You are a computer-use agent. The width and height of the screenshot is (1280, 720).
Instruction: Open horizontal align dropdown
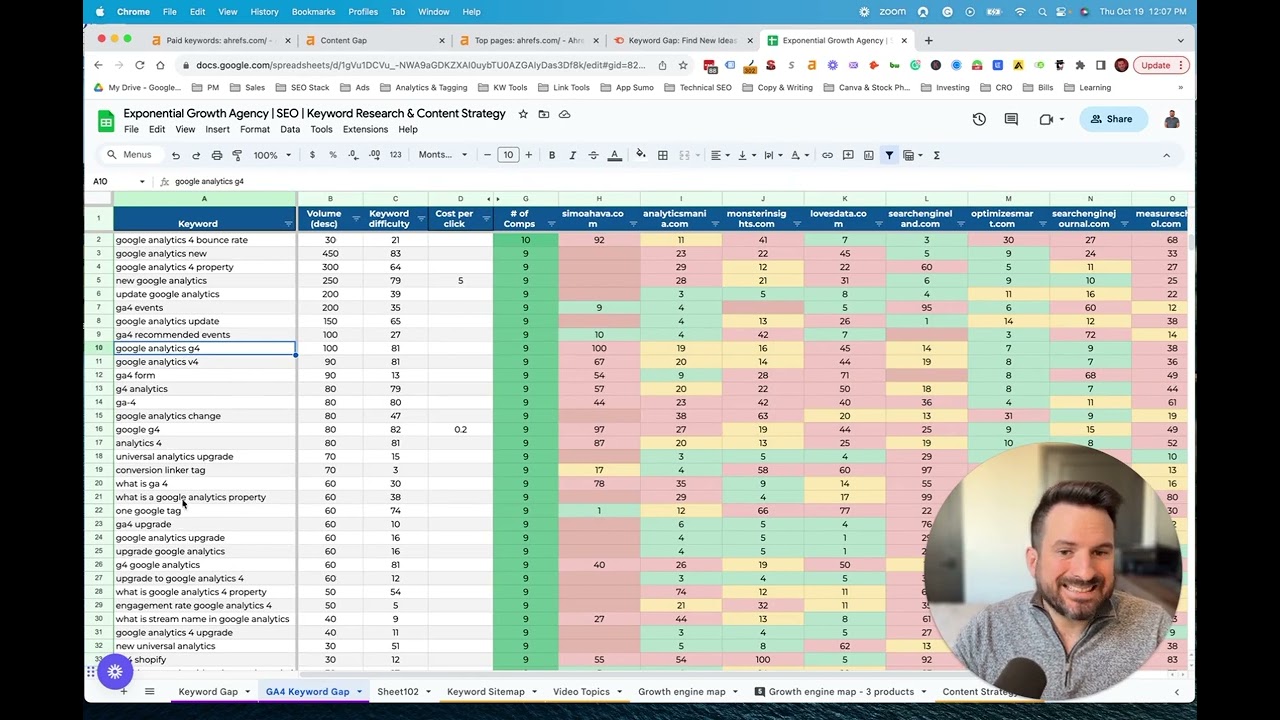[719, 155]
